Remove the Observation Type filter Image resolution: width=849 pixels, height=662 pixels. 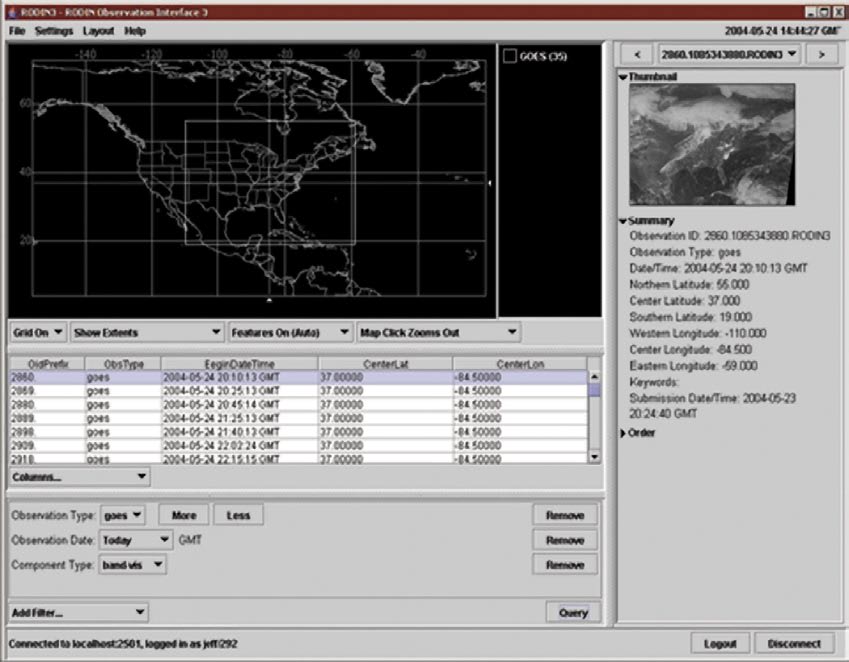(565, 515)
